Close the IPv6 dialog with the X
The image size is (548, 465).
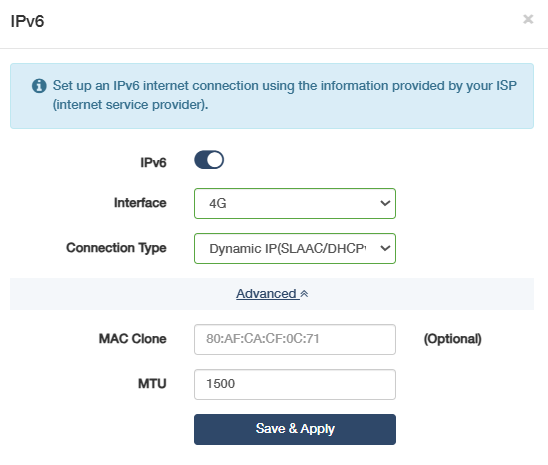pyautogui.click(x=528, y=19)
